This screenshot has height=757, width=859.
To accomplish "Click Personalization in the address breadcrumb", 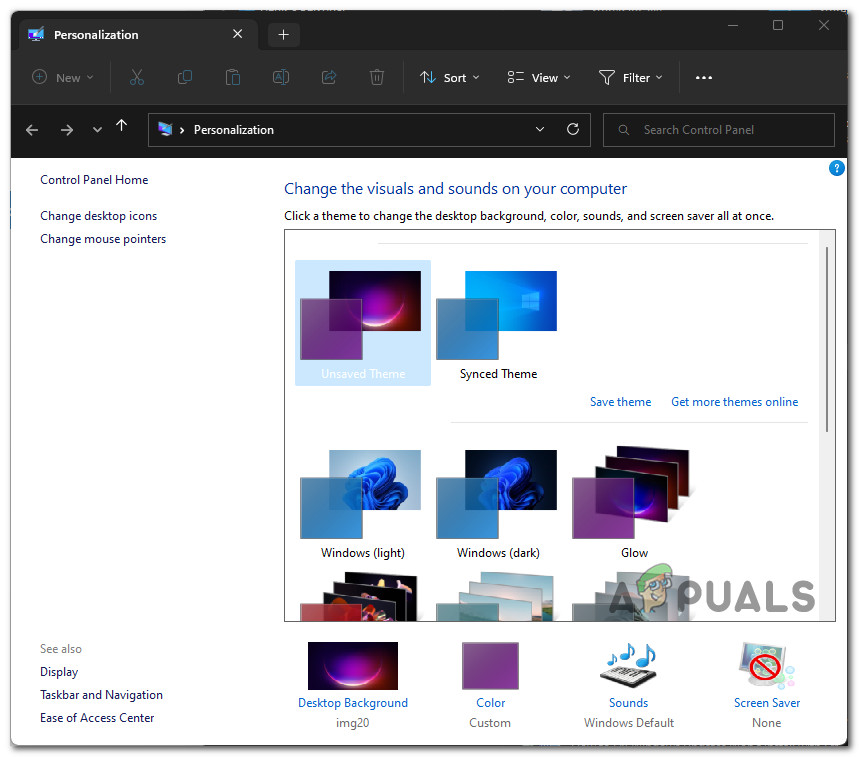I will click(233, 130).
